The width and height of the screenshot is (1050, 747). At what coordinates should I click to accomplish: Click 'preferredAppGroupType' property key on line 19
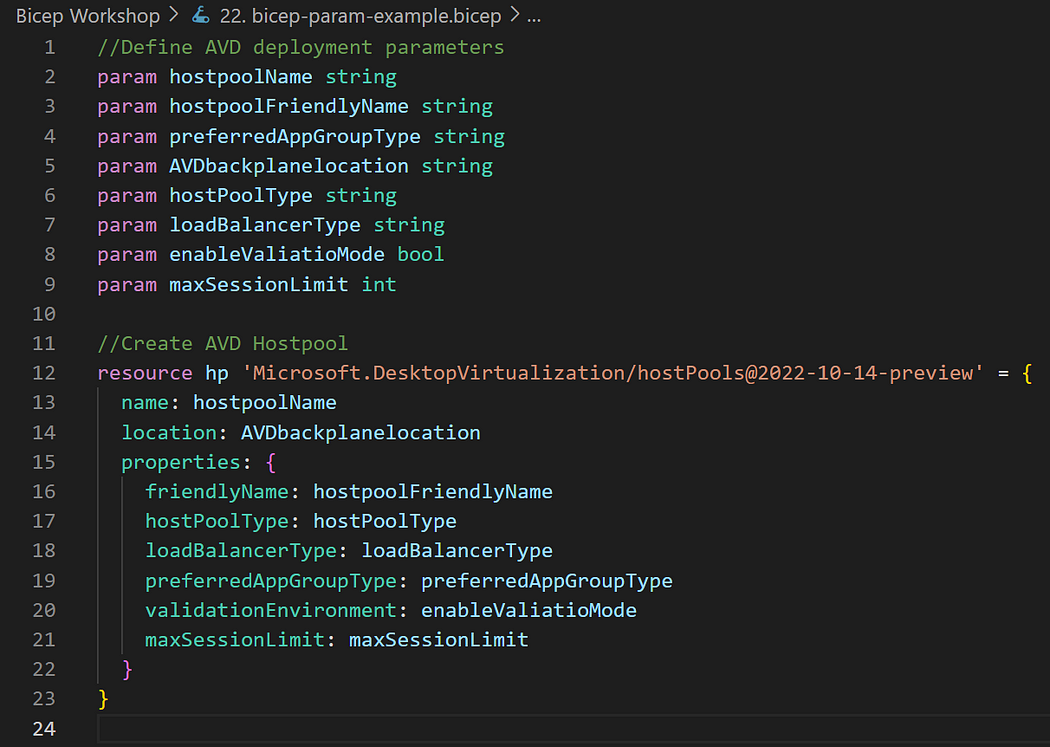point(271,580)
